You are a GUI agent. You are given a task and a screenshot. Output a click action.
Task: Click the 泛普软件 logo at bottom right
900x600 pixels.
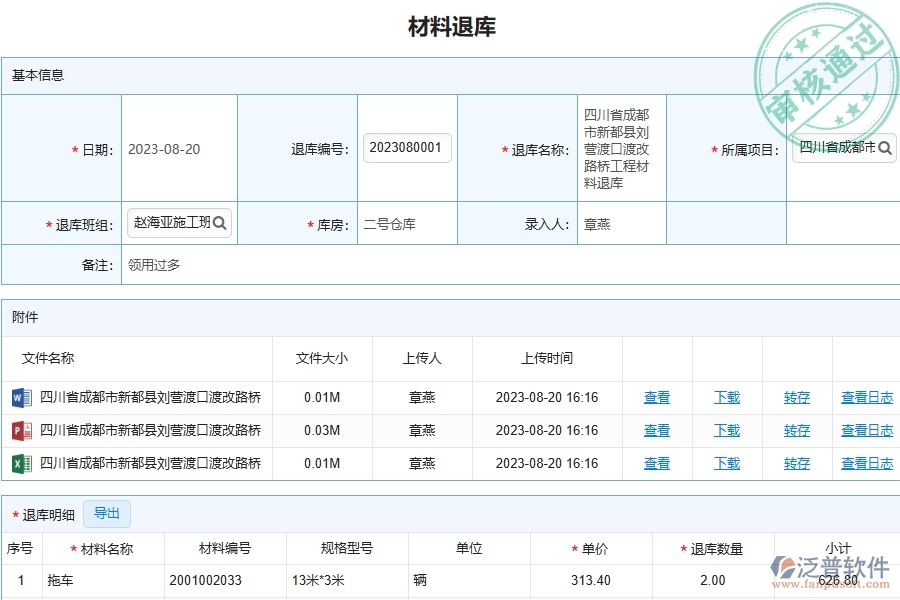tap(828, 567)
